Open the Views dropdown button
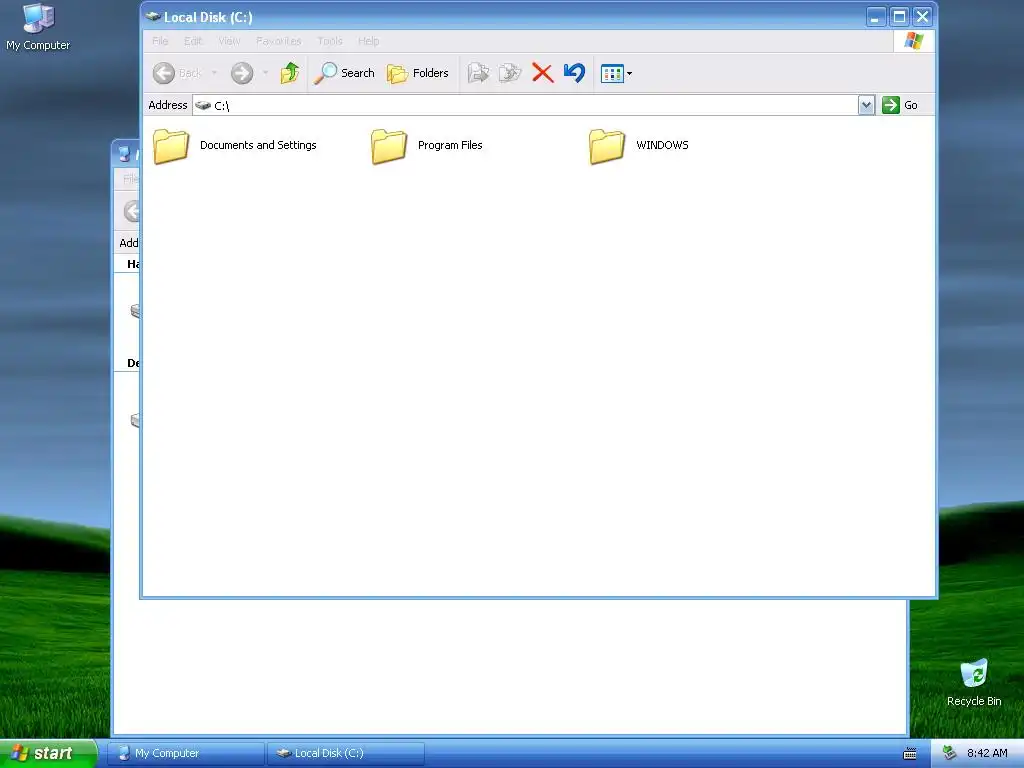 click(x=616, y=73)
